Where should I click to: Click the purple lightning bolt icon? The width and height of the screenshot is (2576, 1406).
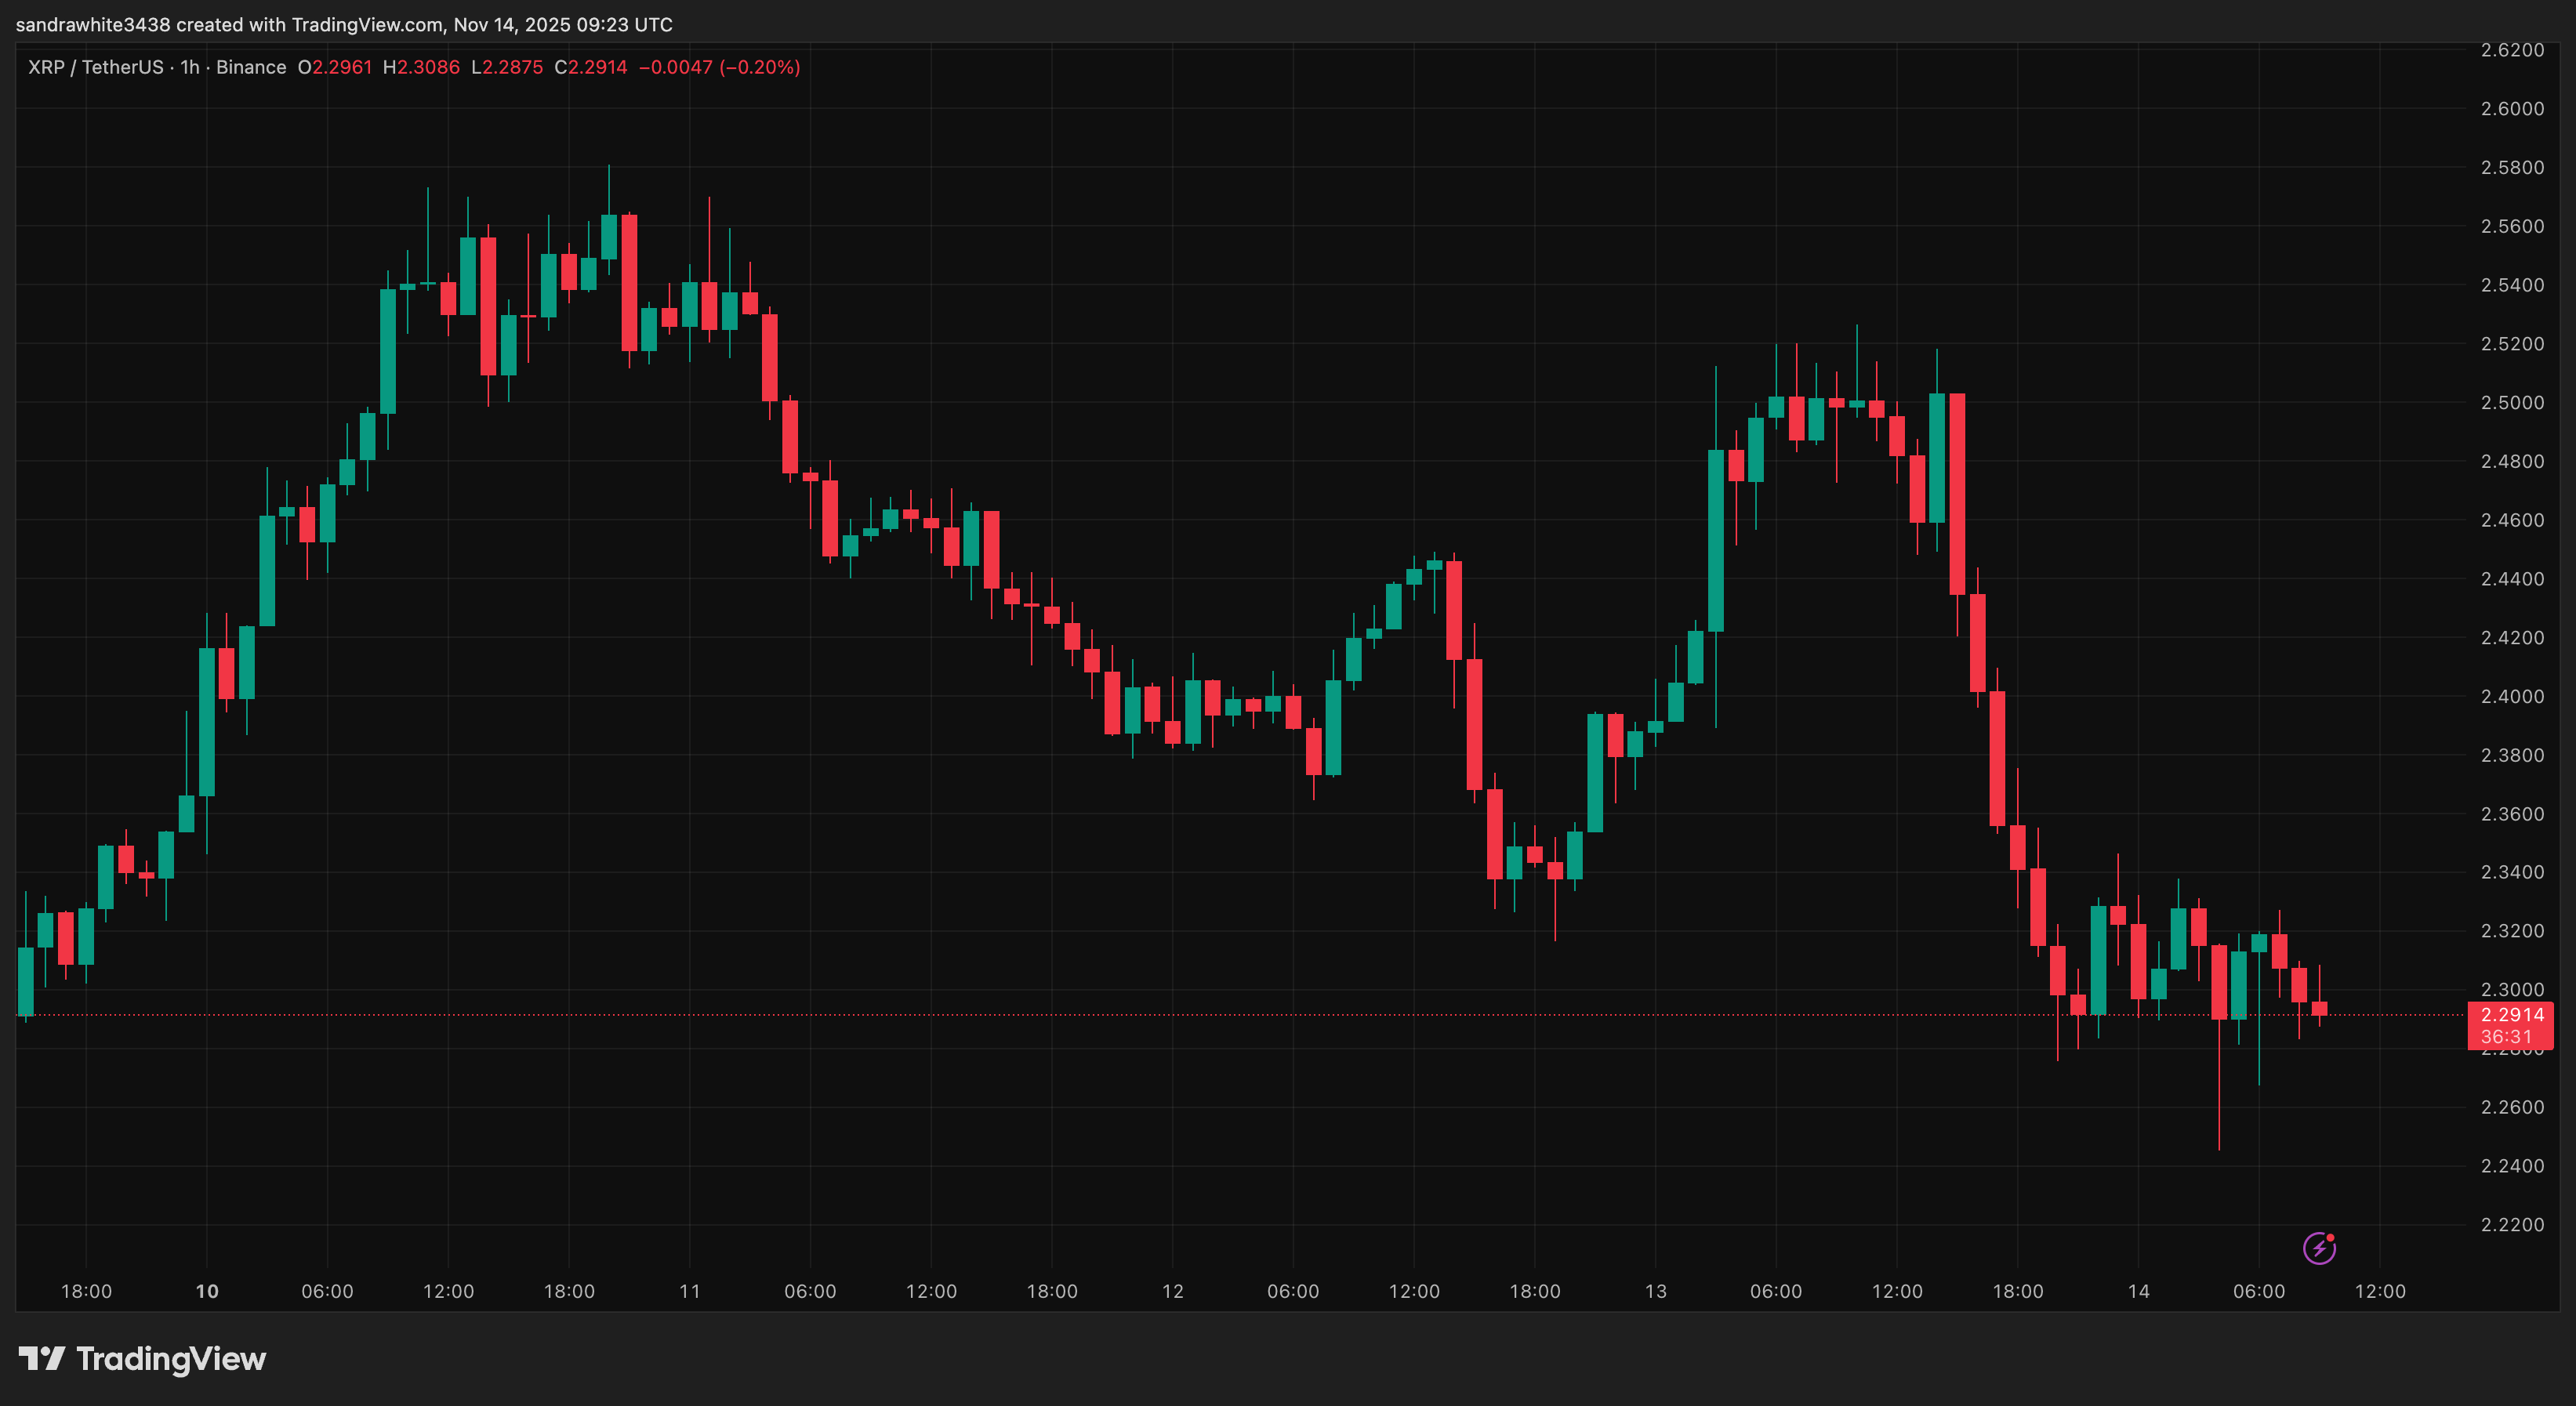[x=2318, y=1248]
